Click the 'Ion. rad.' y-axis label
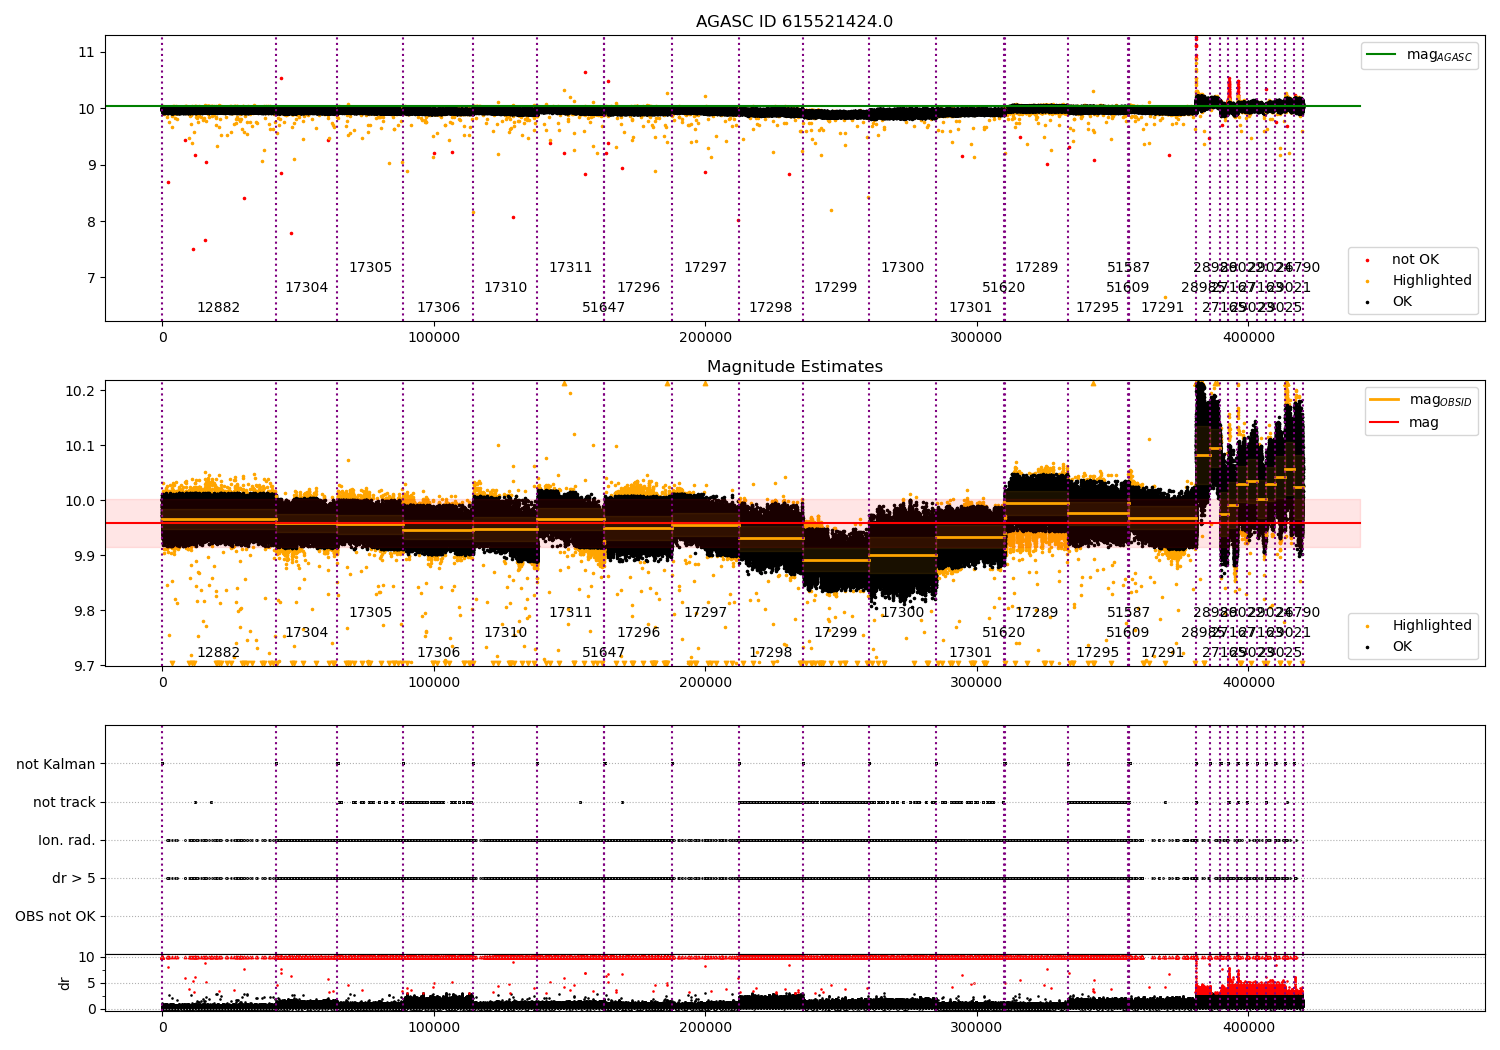Screen dimensions: 1500x1050 click(67, 840)
